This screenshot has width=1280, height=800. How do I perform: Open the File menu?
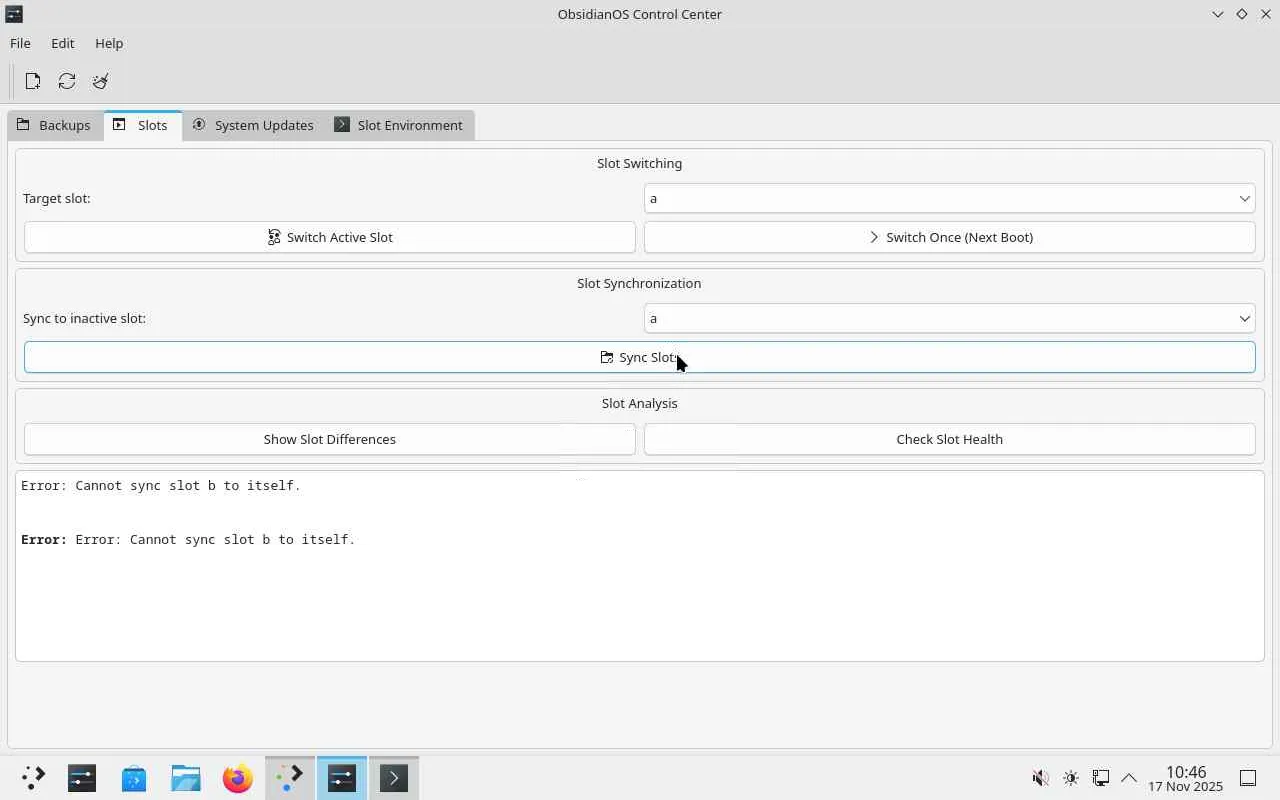(x=20, y=43)
